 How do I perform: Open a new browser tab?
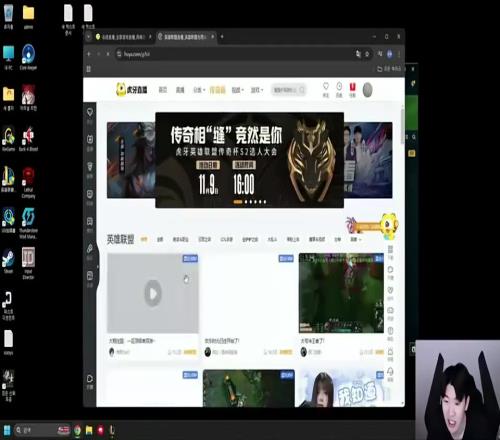point(222,36)
